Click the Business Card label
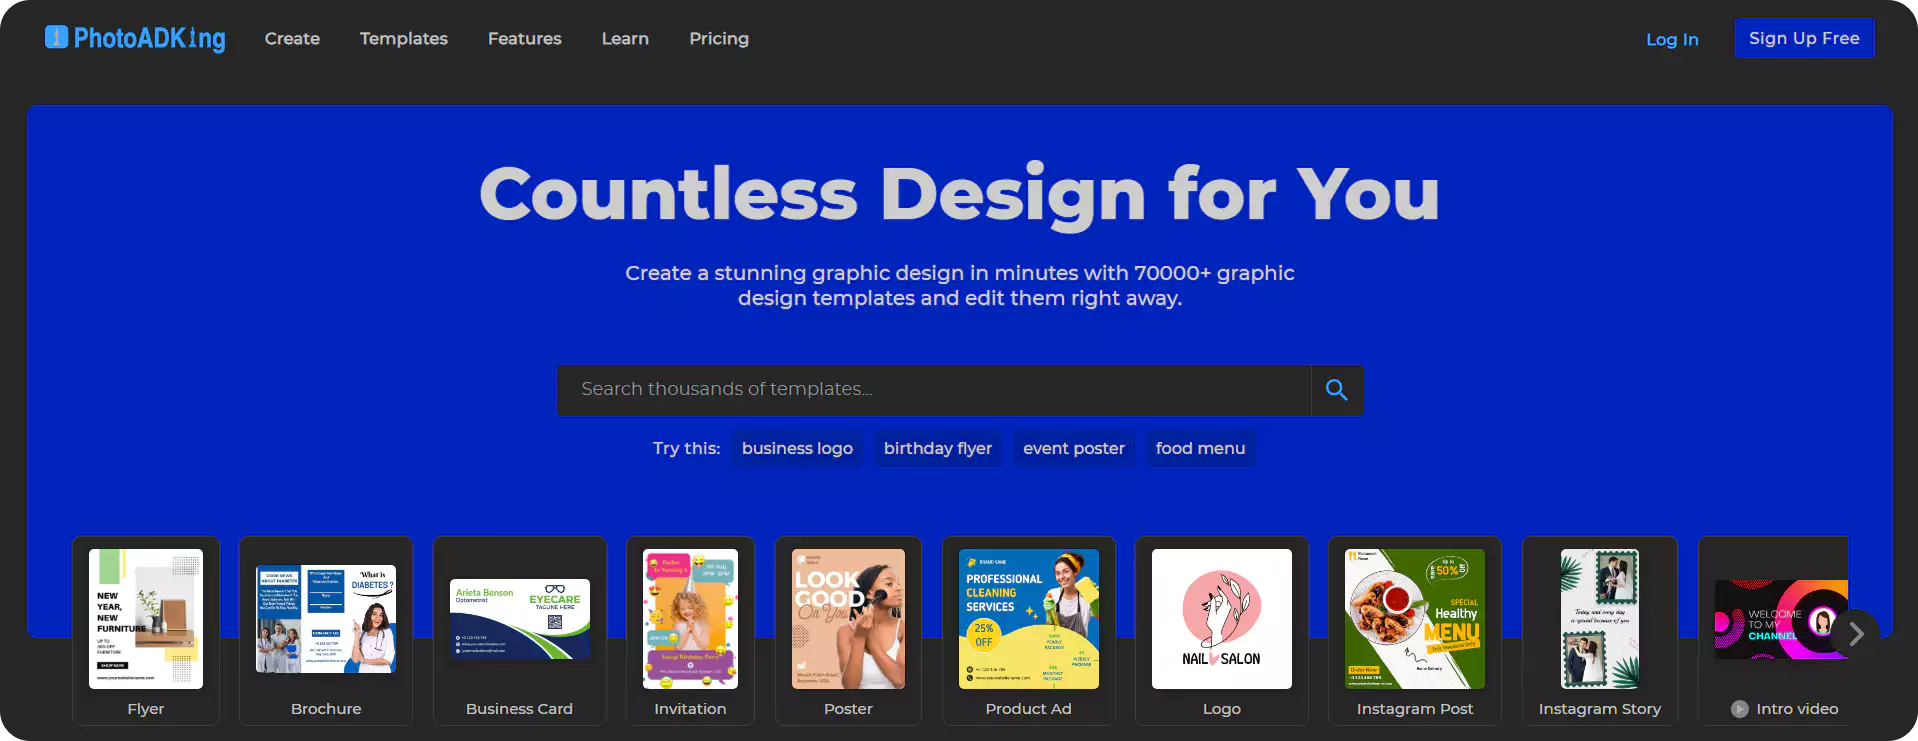This screenshot has width=1918, height=741. click(x=520, y=709)
